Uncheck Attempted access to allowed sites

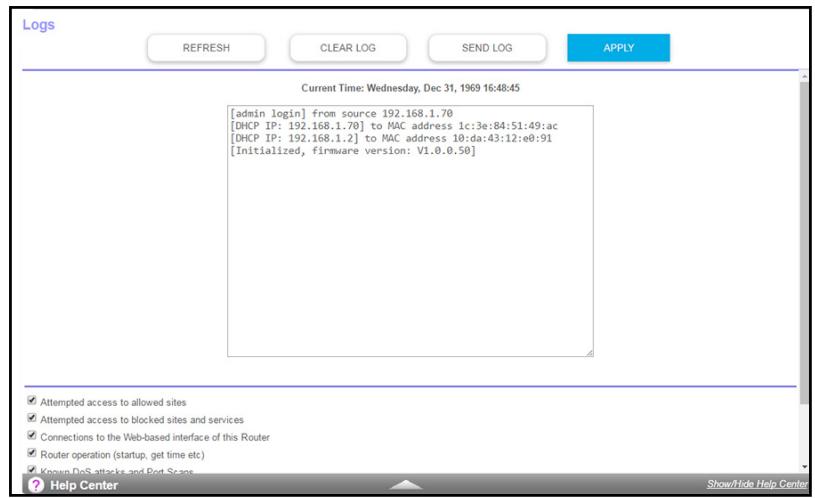click(32, 400)
